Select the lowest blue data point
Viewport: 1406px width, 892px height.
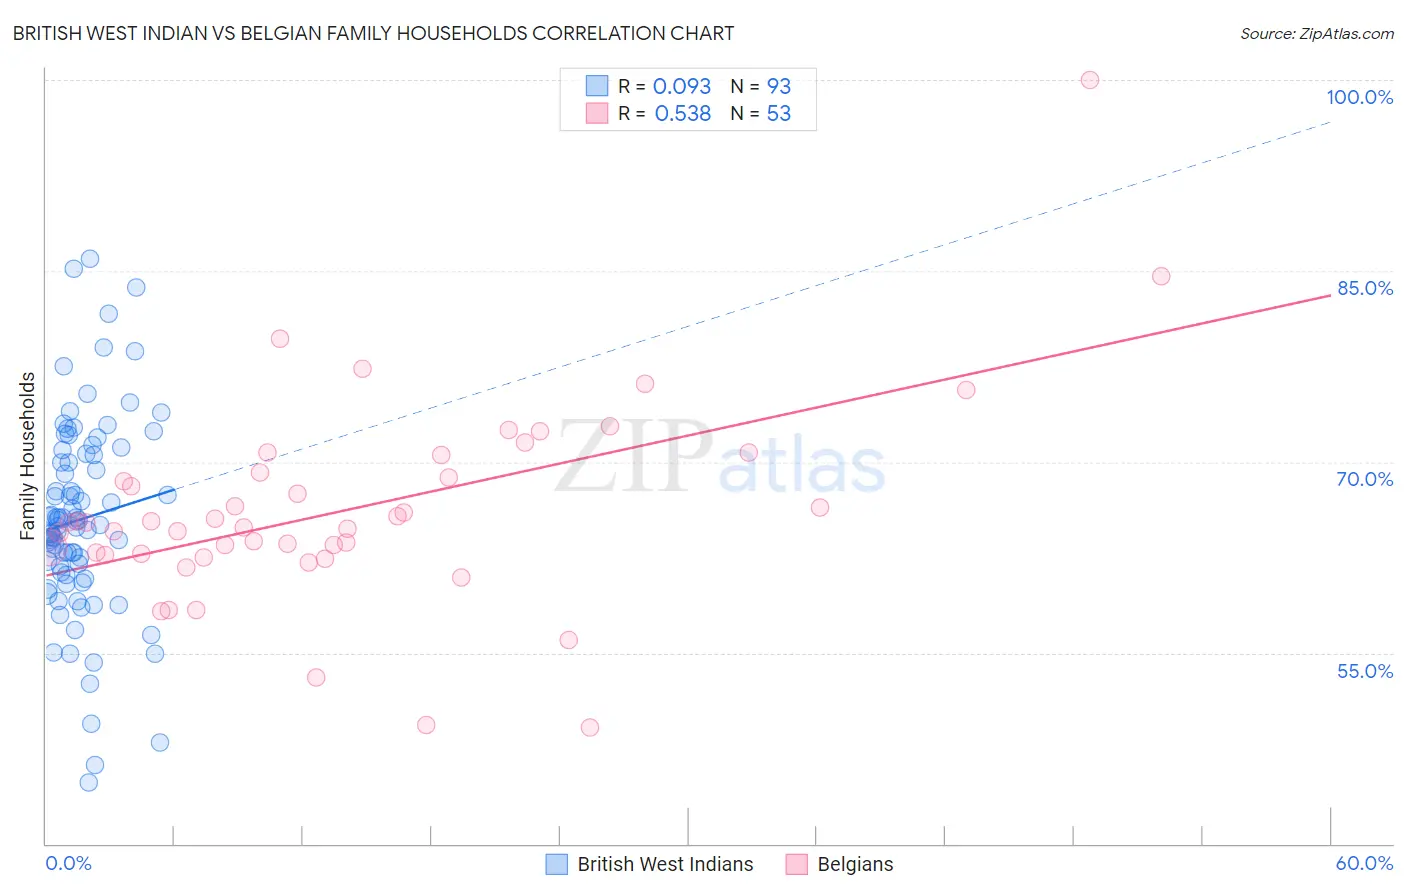[89, 782]
